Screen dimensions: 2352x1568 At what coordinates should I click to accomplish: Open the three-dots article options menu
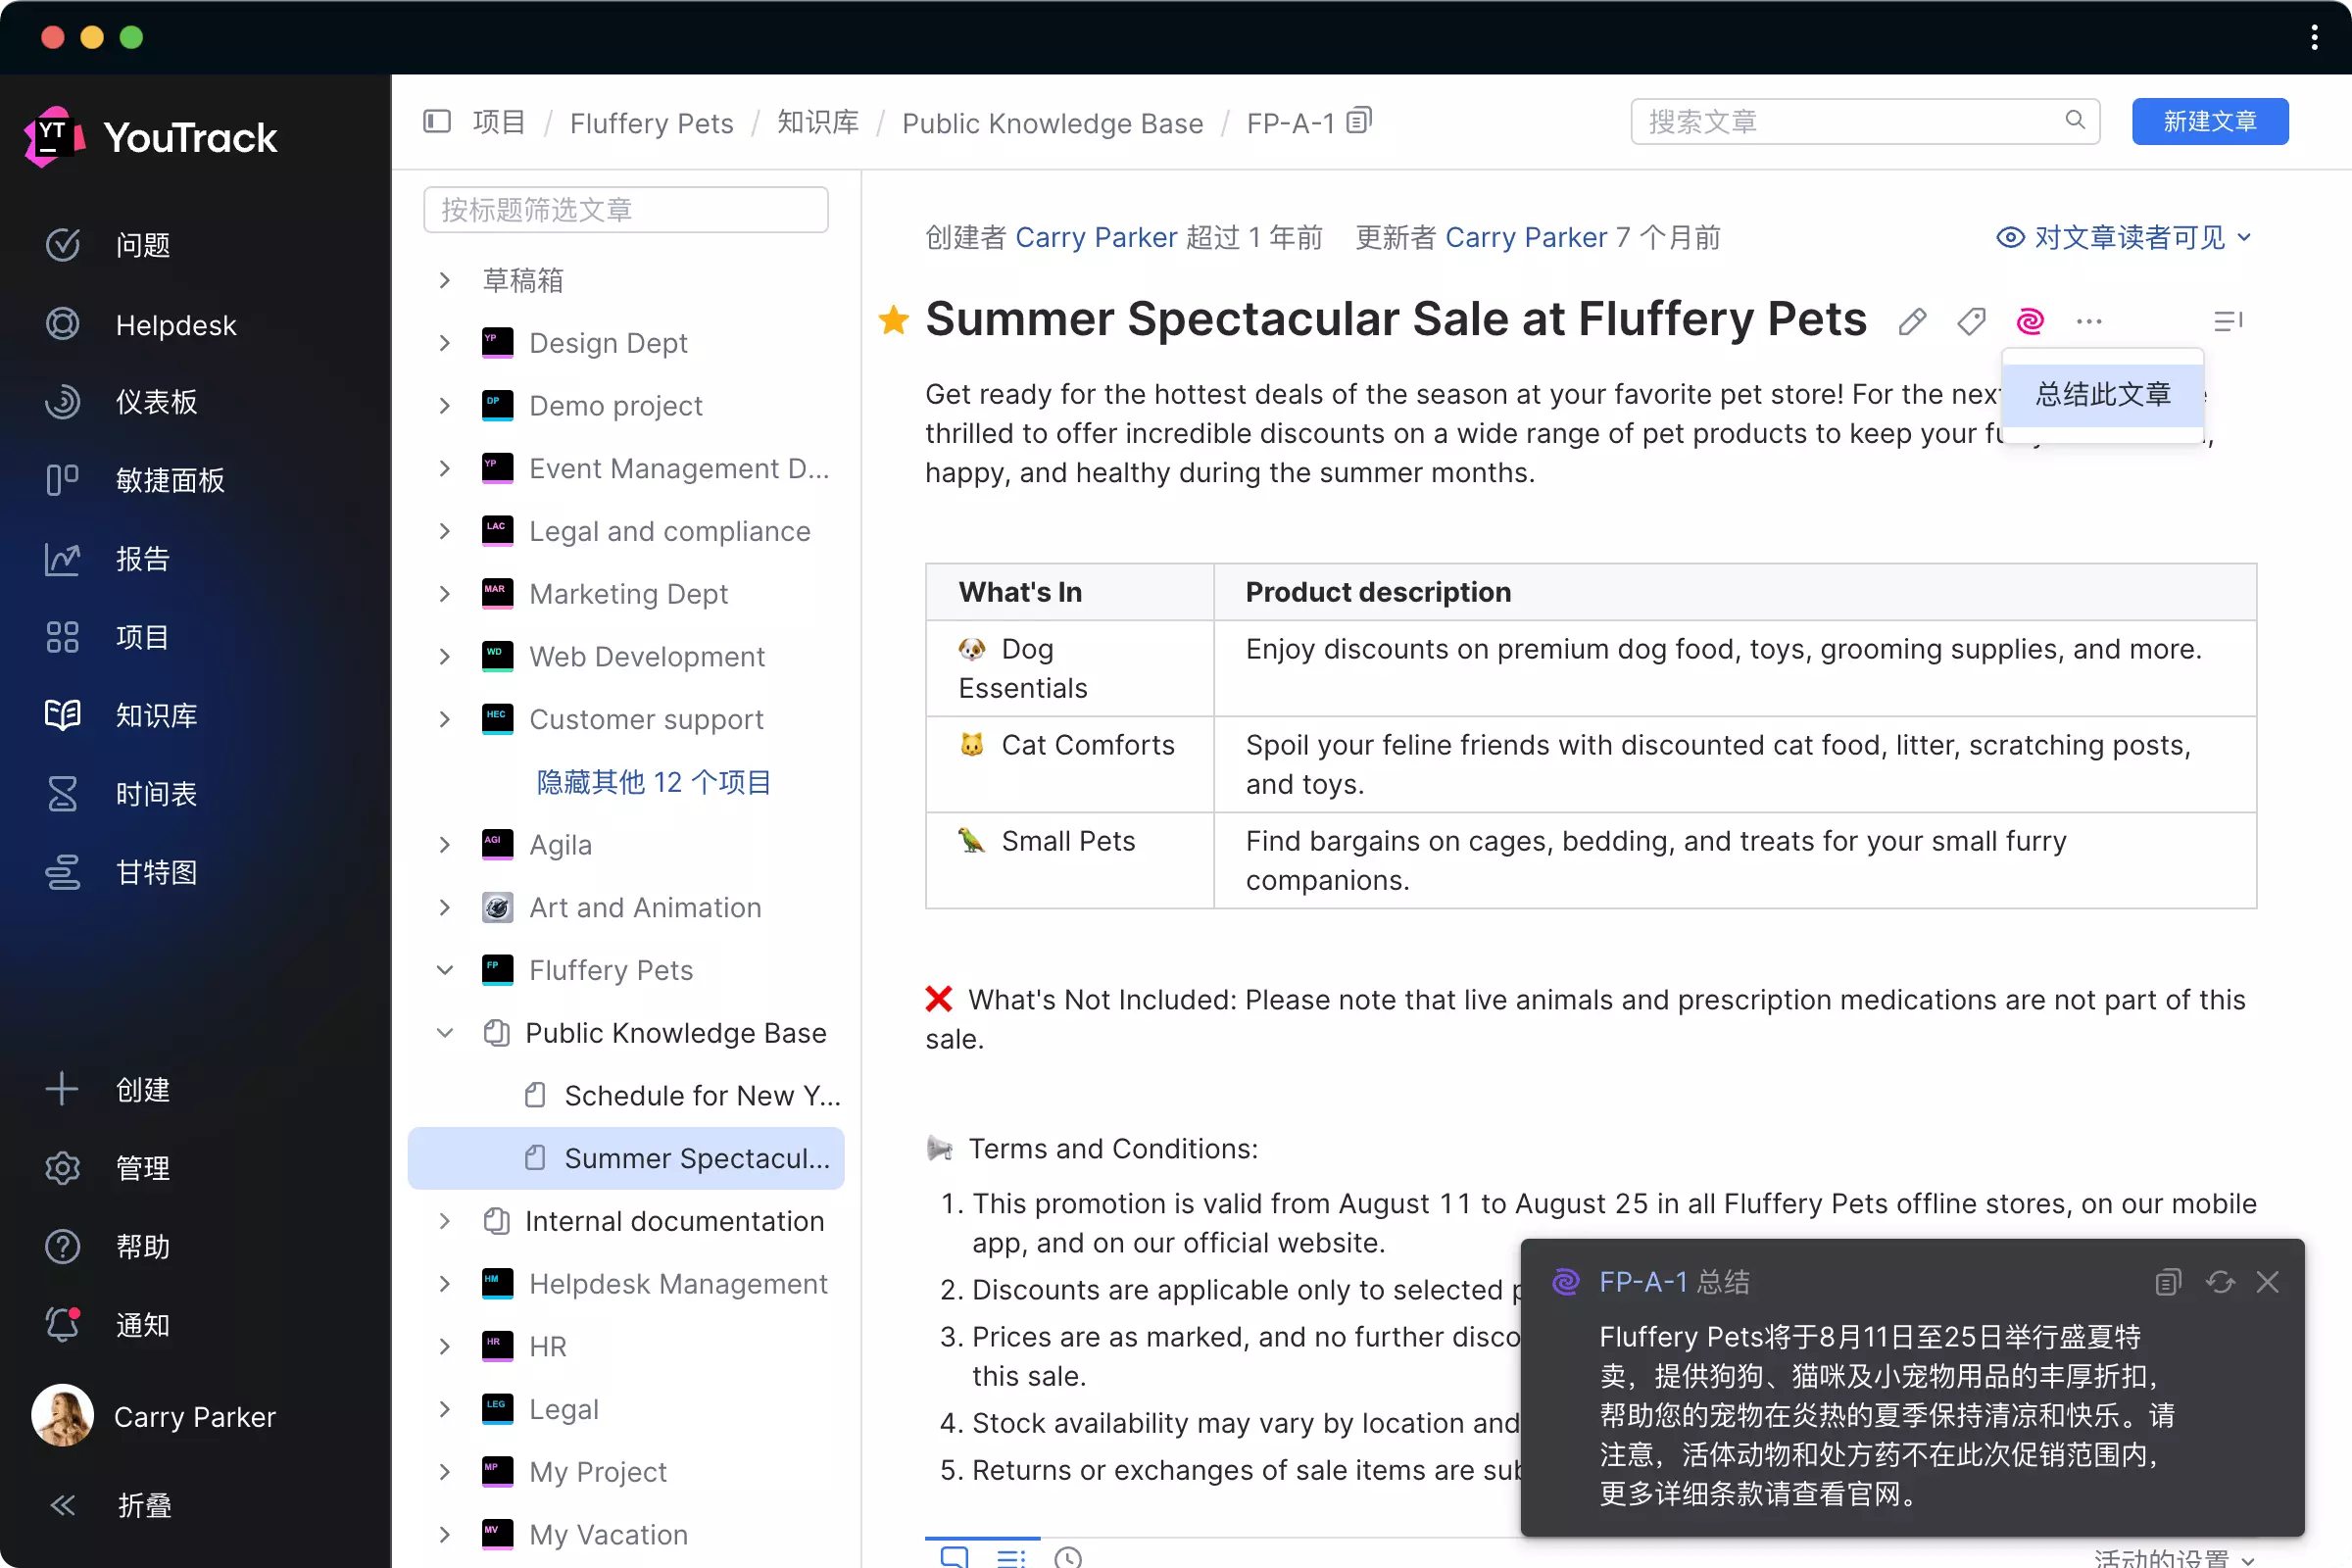tap(2089, 321)
